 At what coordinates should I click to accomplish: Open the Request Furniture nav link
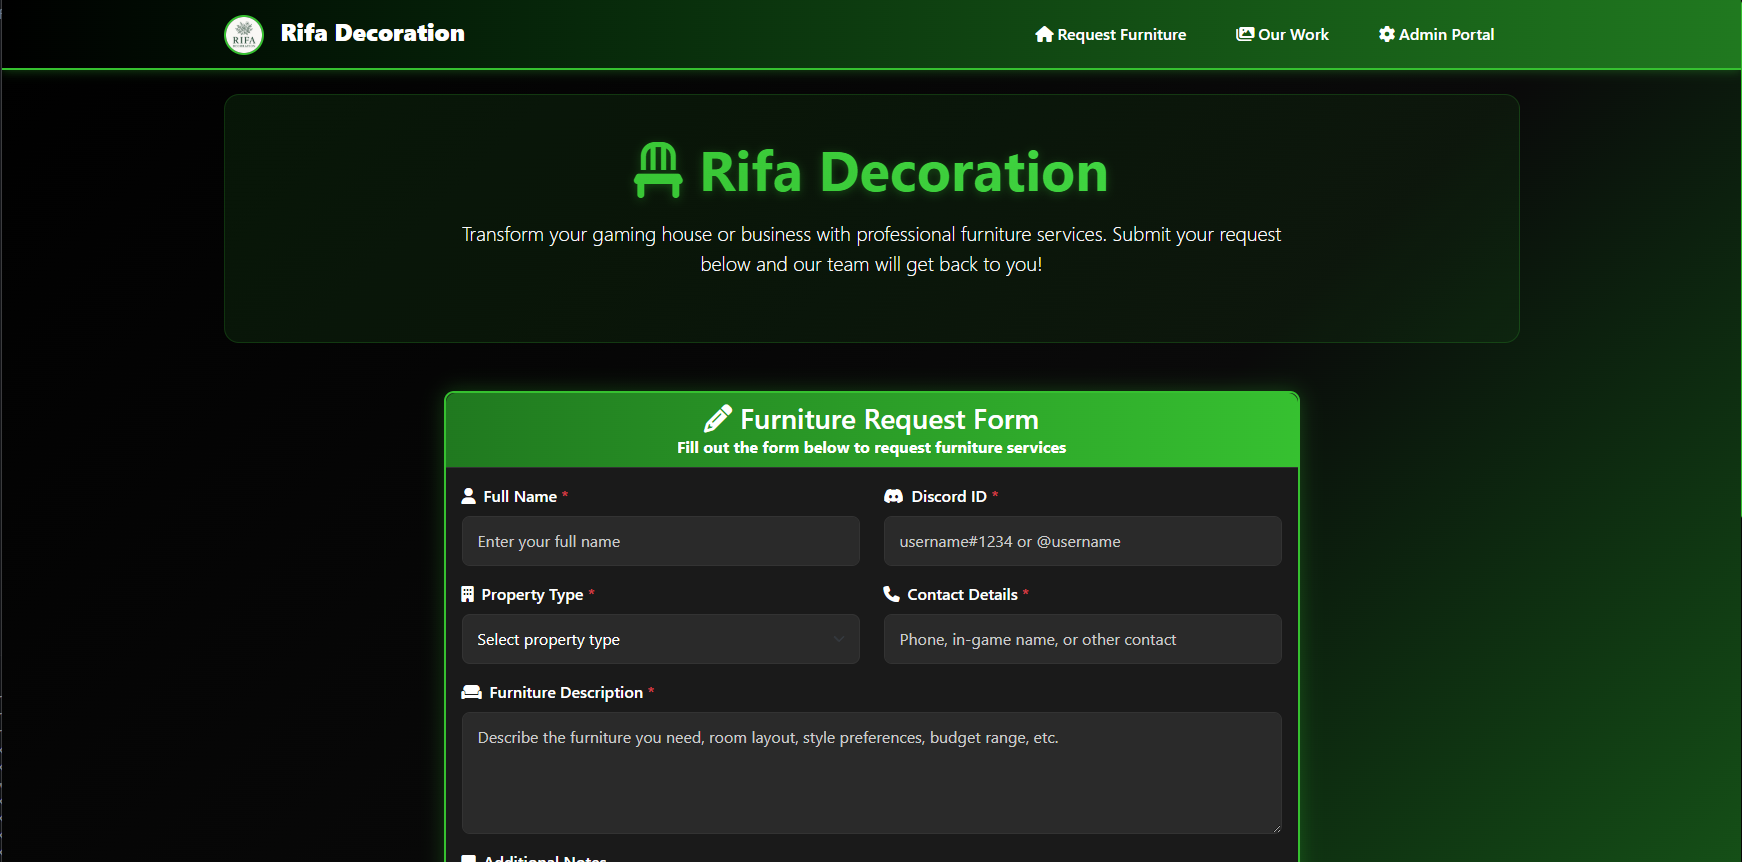[1110, 34]
